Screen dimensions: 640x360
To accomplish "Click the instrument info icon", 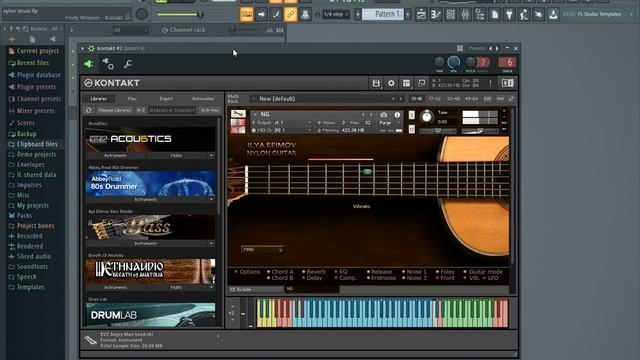I will [x=397, y=115].
